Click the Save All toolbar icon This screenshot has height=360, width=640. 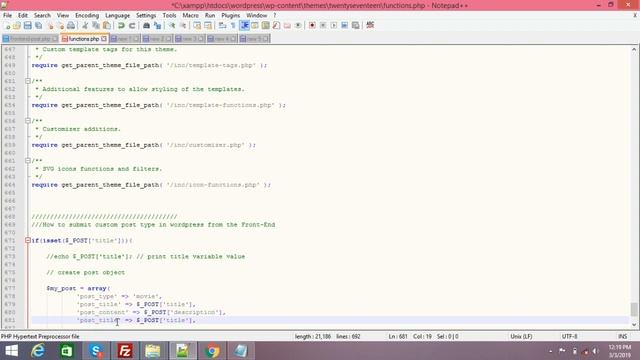coord(38,26)
